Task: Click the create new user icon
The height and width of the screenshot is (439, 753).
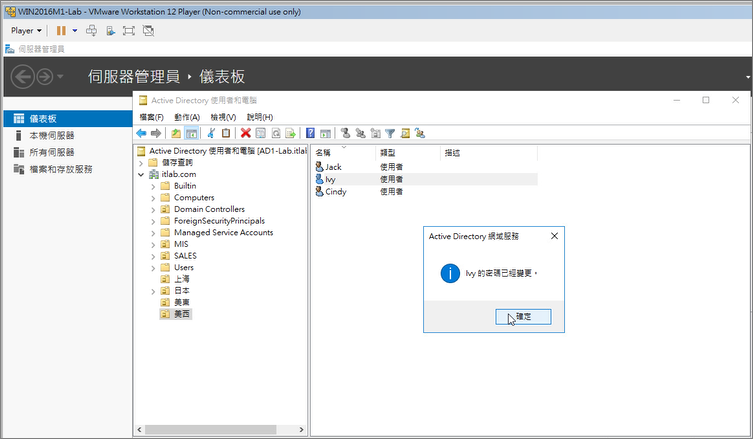Action: (x=345, y=134)
